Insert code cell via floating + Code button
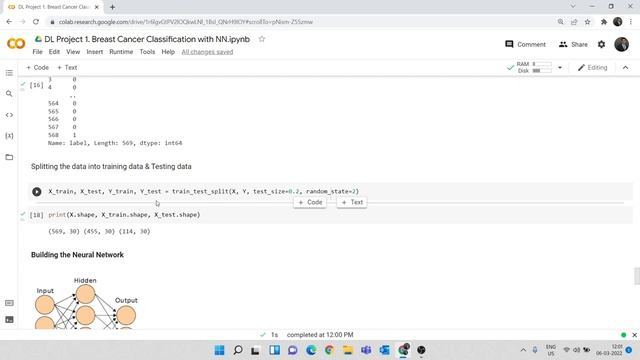This screenshot has height=360, width=640. point(310,202)
